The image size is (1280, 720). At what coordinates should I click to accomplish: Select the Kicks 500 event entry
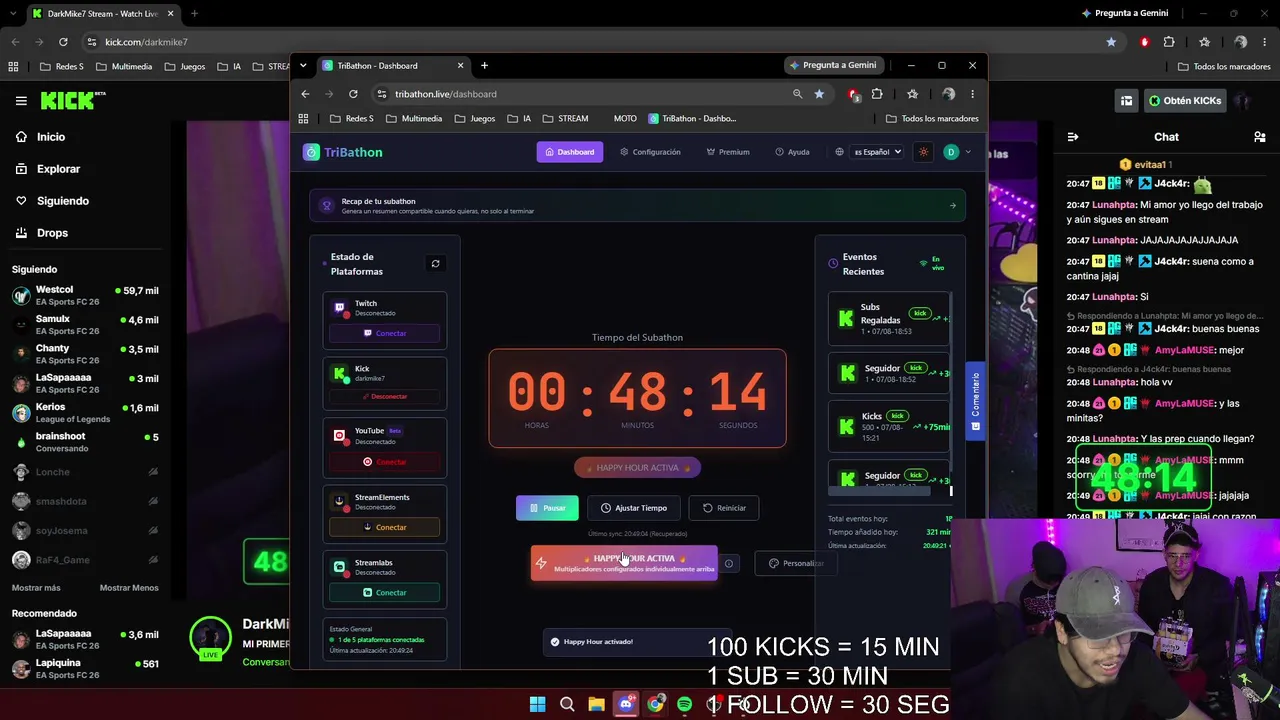coord(889,426)
